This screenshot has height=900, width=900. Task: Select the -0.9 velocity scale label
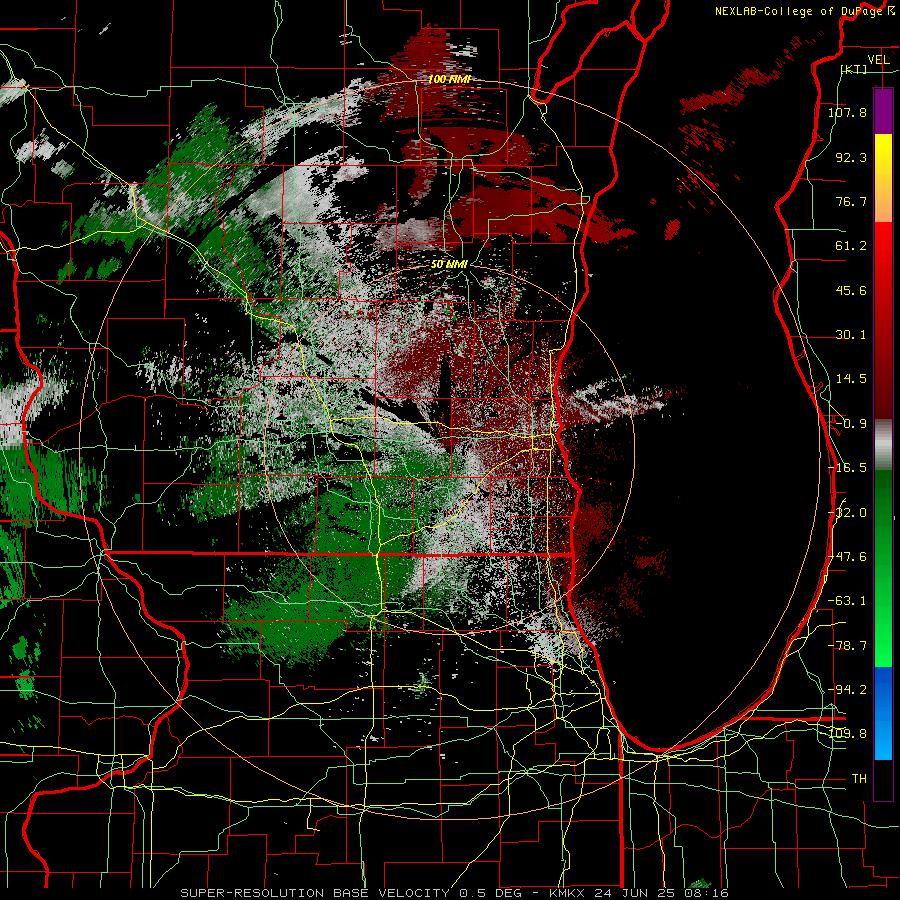click(851, 424)
